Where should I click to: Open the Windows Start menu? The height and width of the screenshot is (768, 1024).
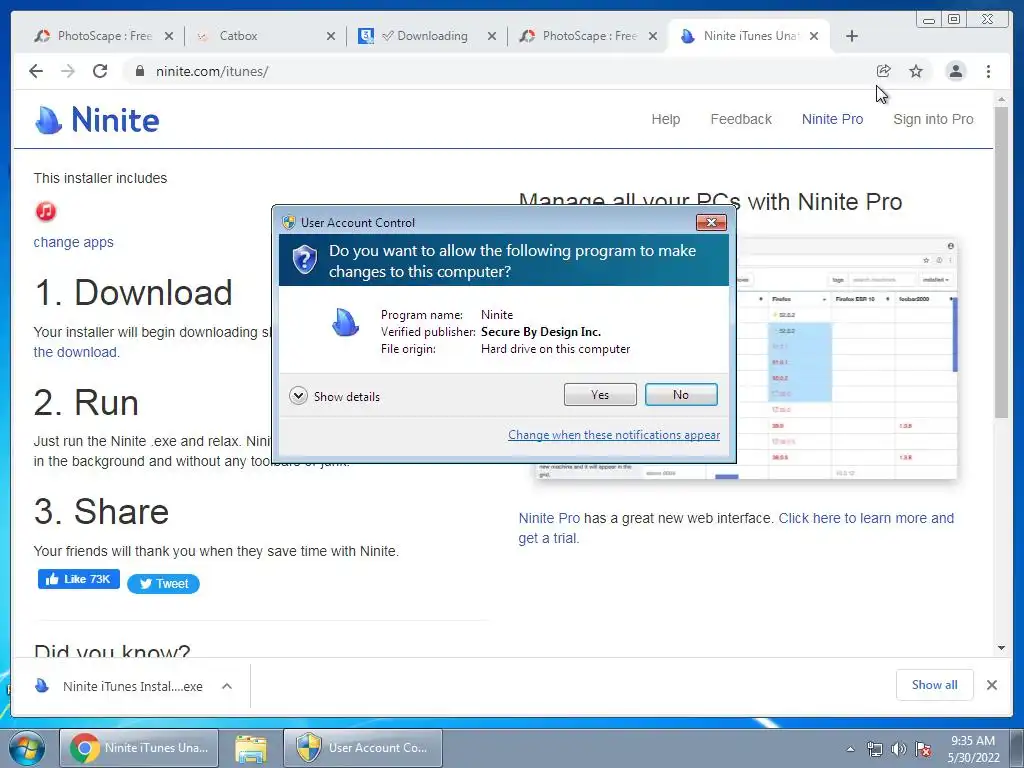tap(27, 748)
